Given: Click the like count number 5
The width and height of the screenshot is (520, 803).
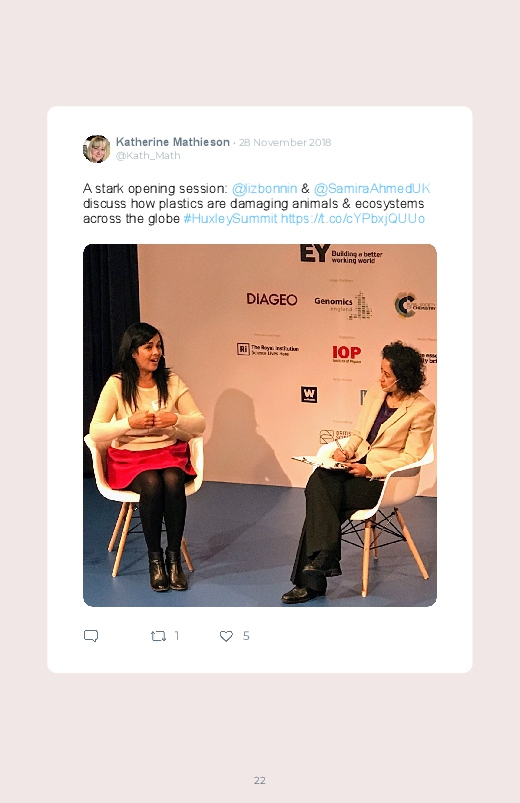Looking at the screenshot, I should point(246,636).
